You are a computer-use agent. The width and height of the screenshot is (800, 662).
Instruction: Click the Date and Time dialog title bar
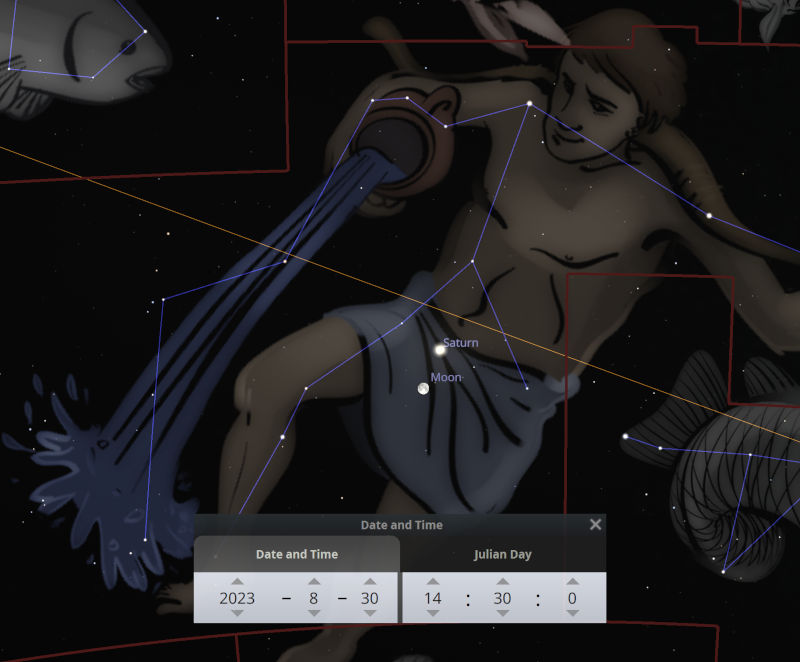(x=401, y=525)
